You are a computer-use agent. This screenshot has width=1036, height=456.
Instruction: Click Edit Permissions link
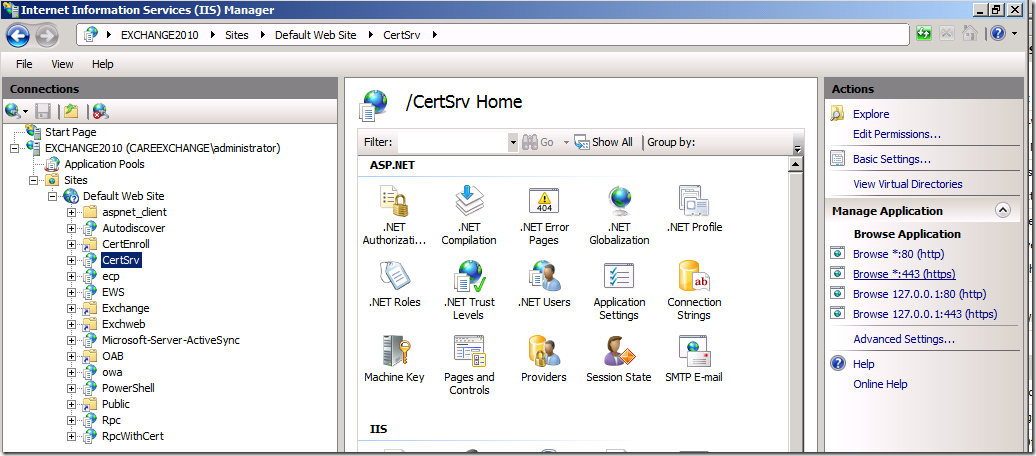point(897,134)
